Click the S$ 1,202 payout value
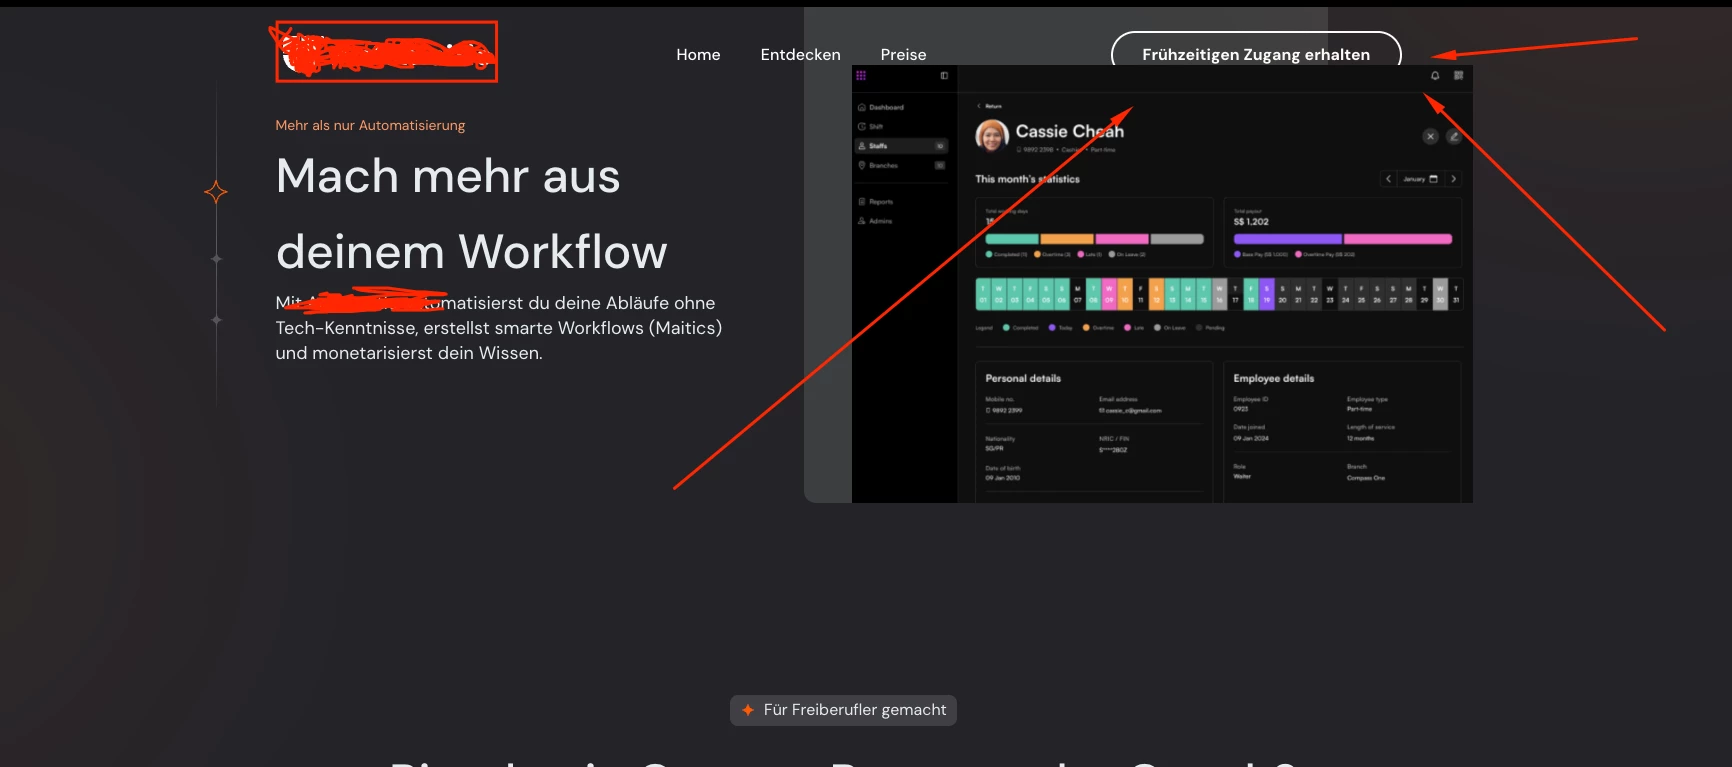 tap(1251, 222)
